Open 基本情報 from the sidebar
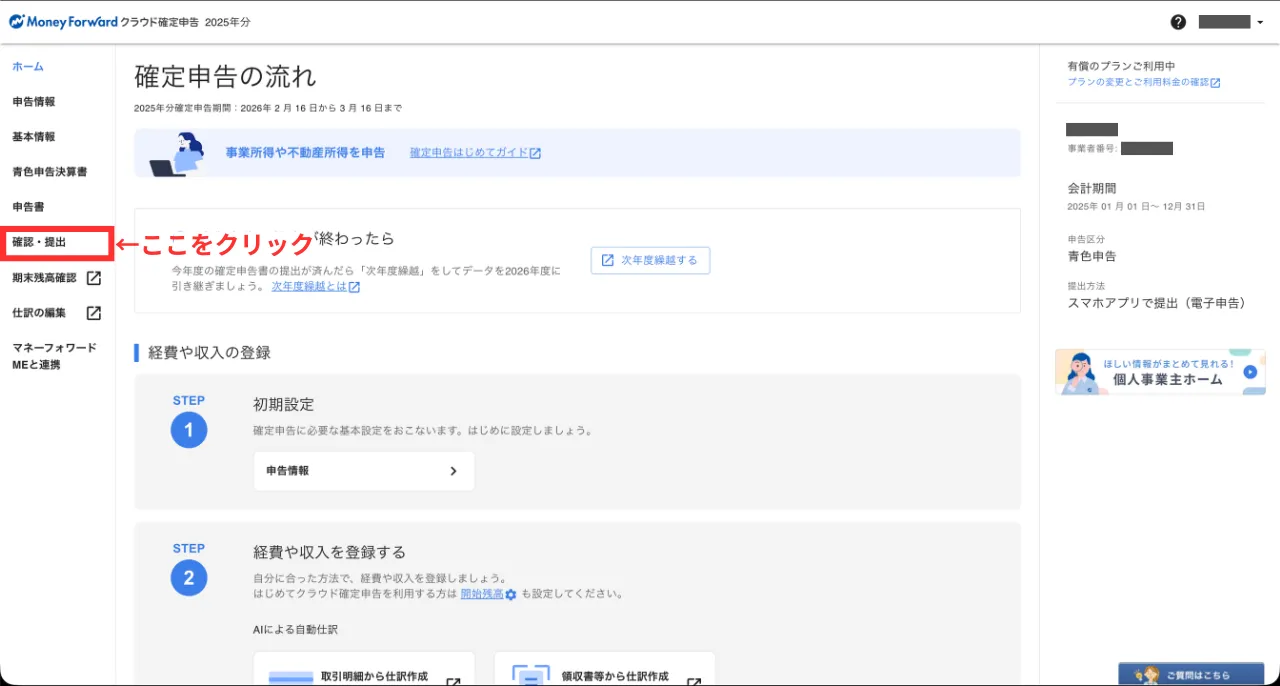1280x686 pixels. click(x=34, y=137)
